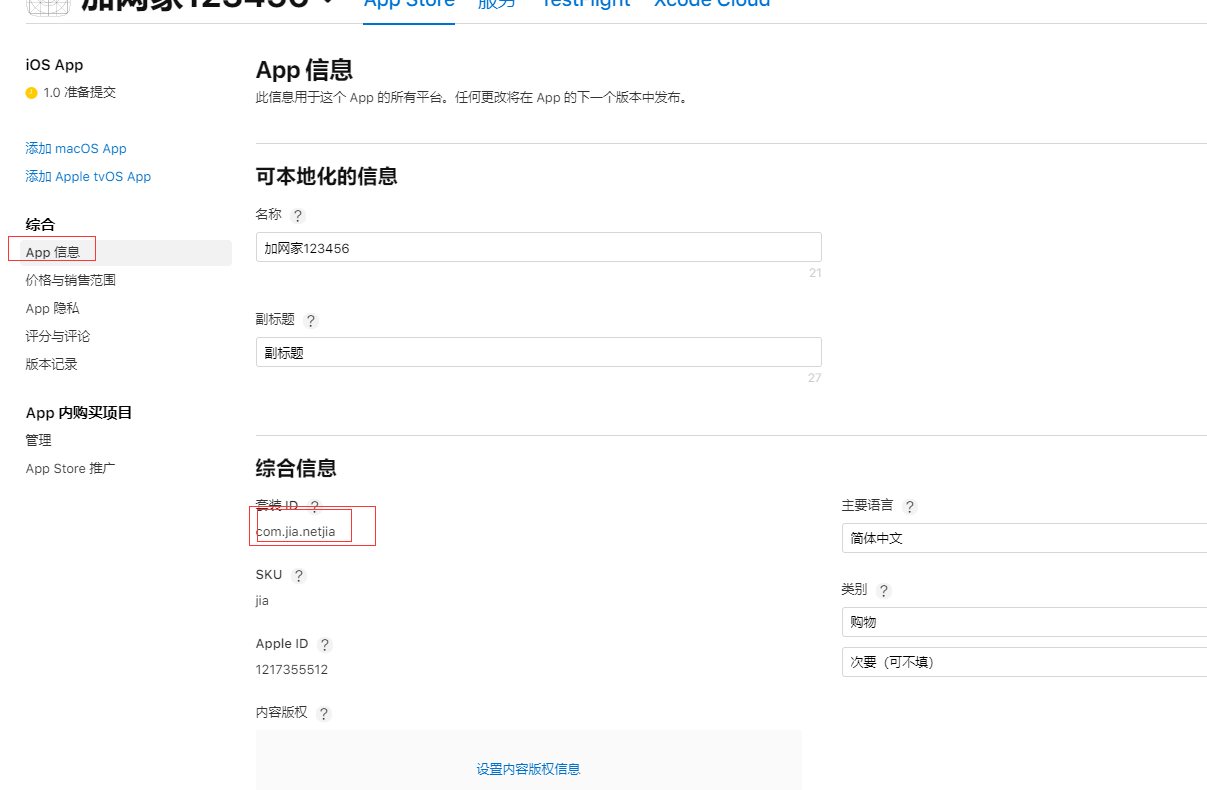
Task: Switch to the Xcode Cloud tab
Action: [712, 5]
